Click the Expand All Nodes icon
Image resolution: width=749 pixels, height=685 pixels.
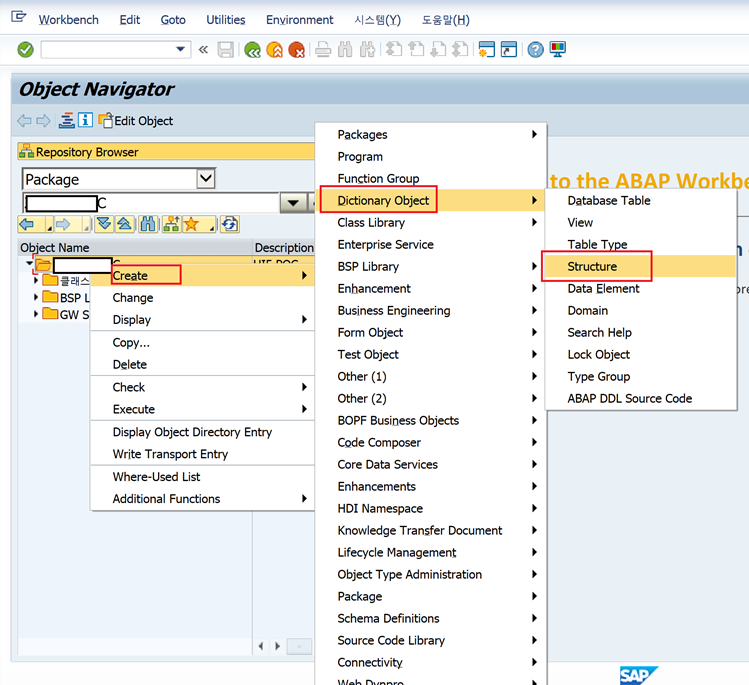click(x=104, y=224)
